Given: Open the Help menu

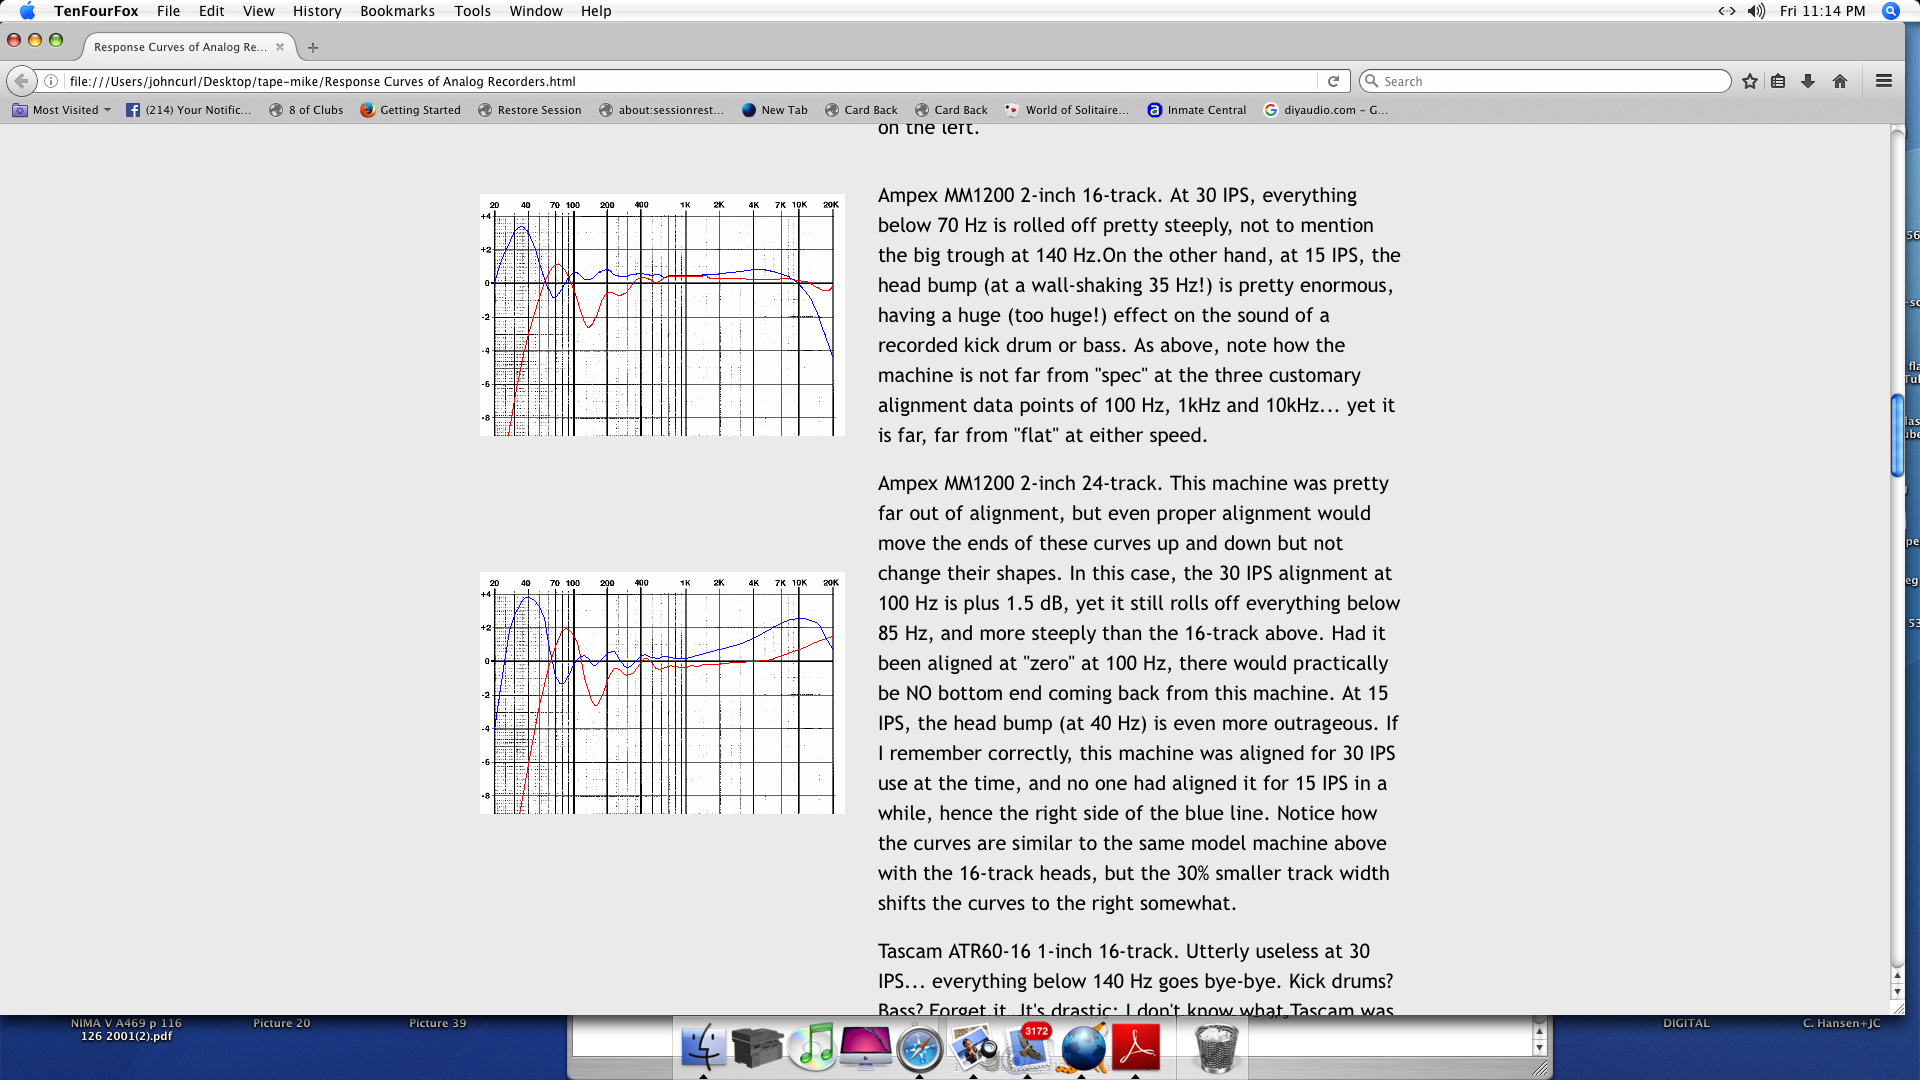Looking at the screenshot, I should 596,11.
